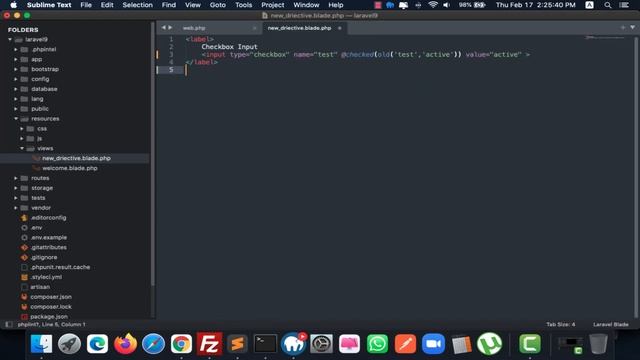Screen dimensions: 640x360
Task: Open .gitignore file in sidebar
Action: point(44,257)
